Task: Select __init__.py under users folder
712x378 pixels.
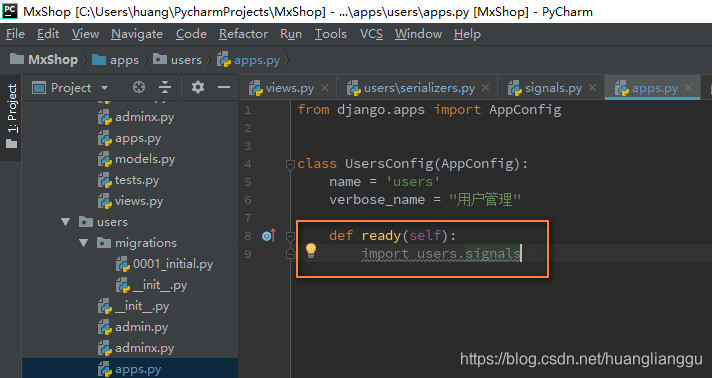Action: coord(134,306)
